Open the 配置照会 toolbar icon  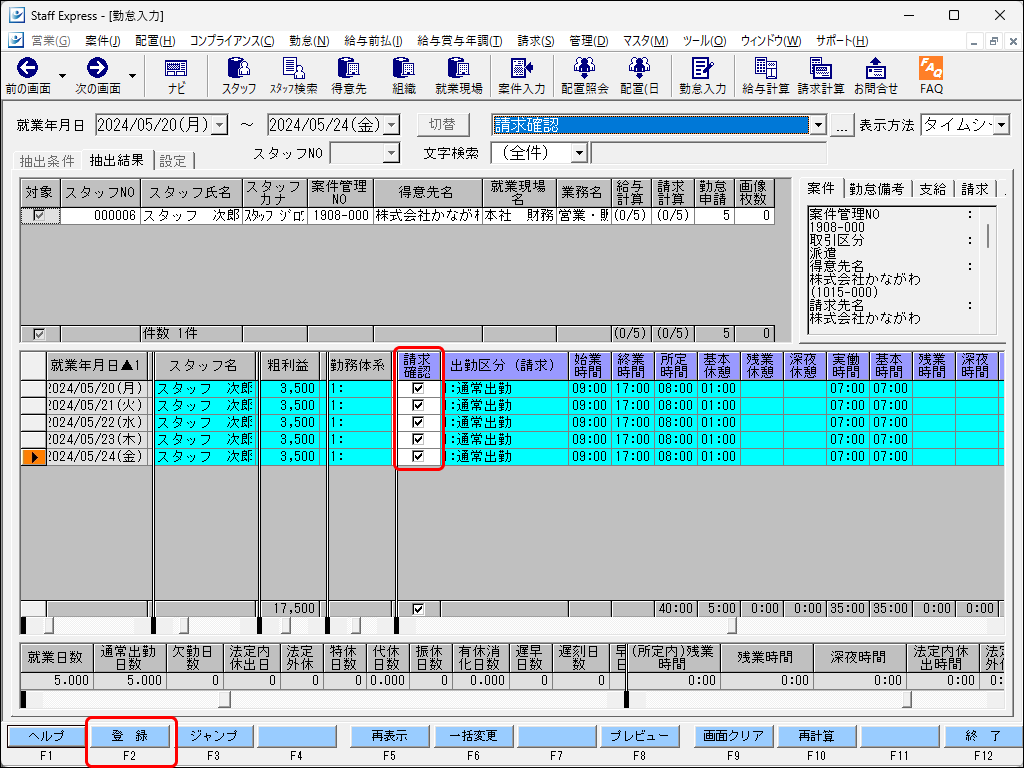584,76
